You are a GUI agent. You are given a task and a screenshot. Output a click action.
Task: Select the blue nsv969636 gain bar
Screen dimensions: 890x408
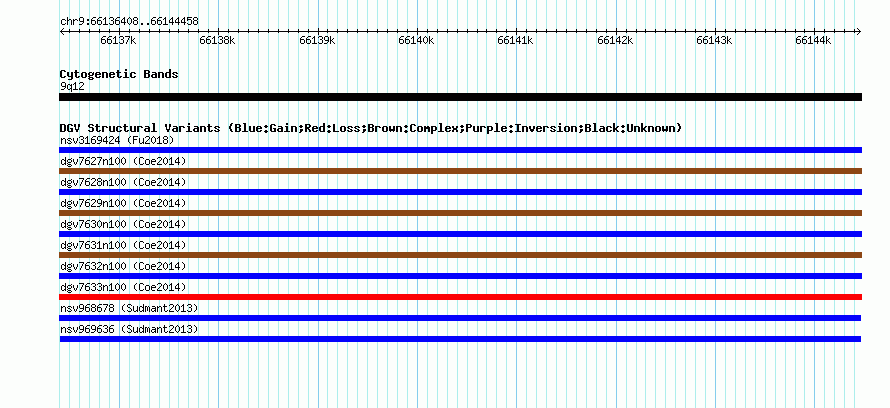pyautogui.click(x=460, y=339)
